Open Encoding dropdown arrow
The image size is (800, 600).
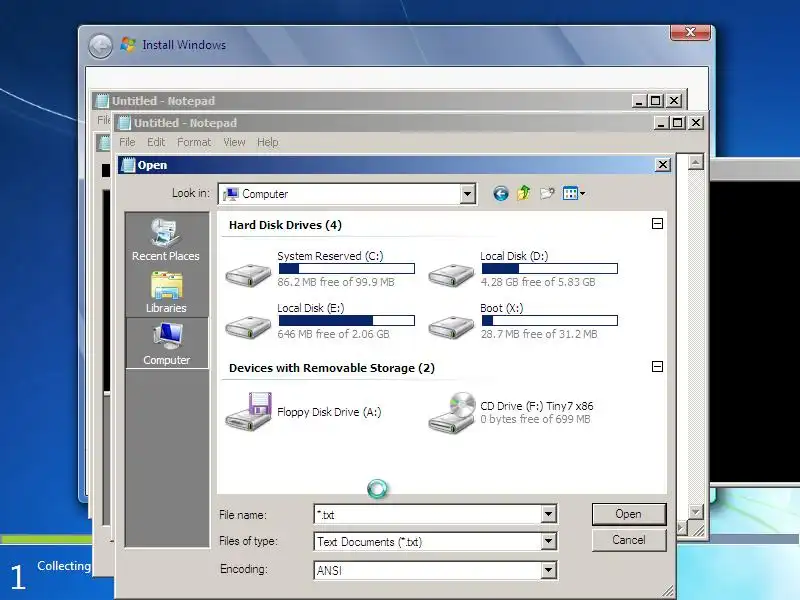[x=548, y=570]
